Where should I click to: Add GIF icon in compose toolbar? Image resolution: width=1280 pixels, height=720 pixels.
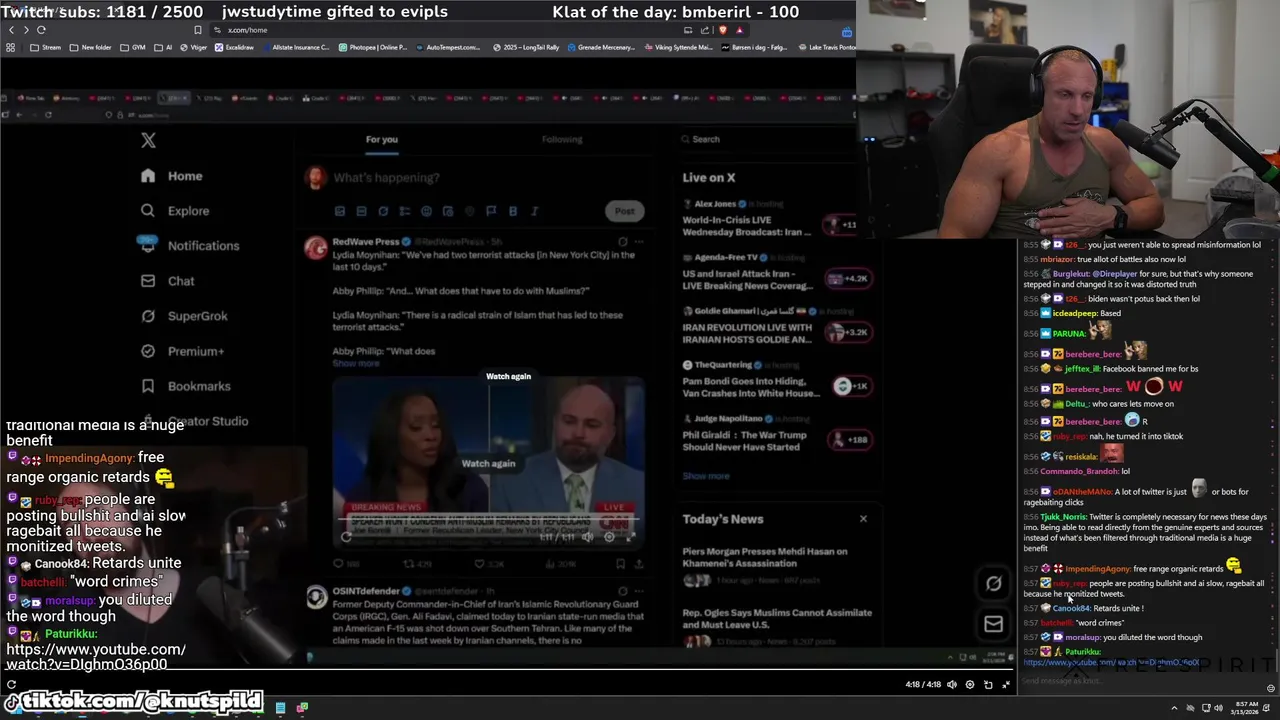pyautogui.click(x=361, y=211)
